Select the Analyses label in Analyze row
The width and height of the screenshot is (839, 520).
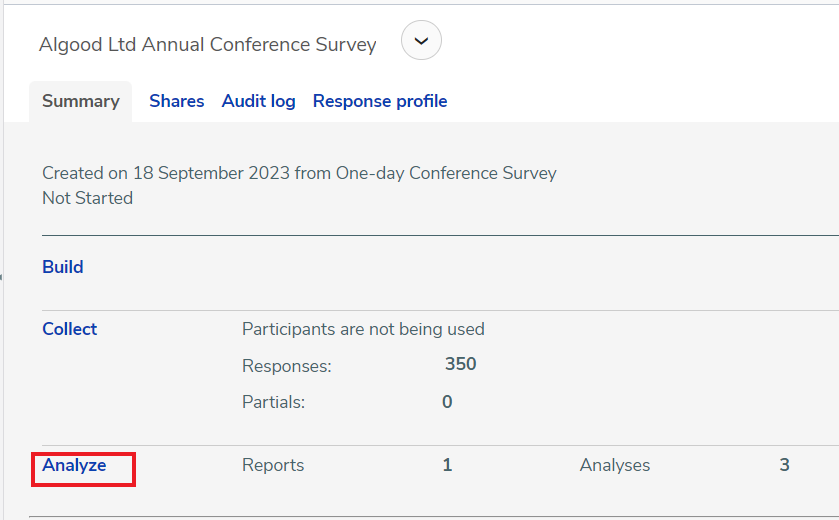[x=615, y=465]
